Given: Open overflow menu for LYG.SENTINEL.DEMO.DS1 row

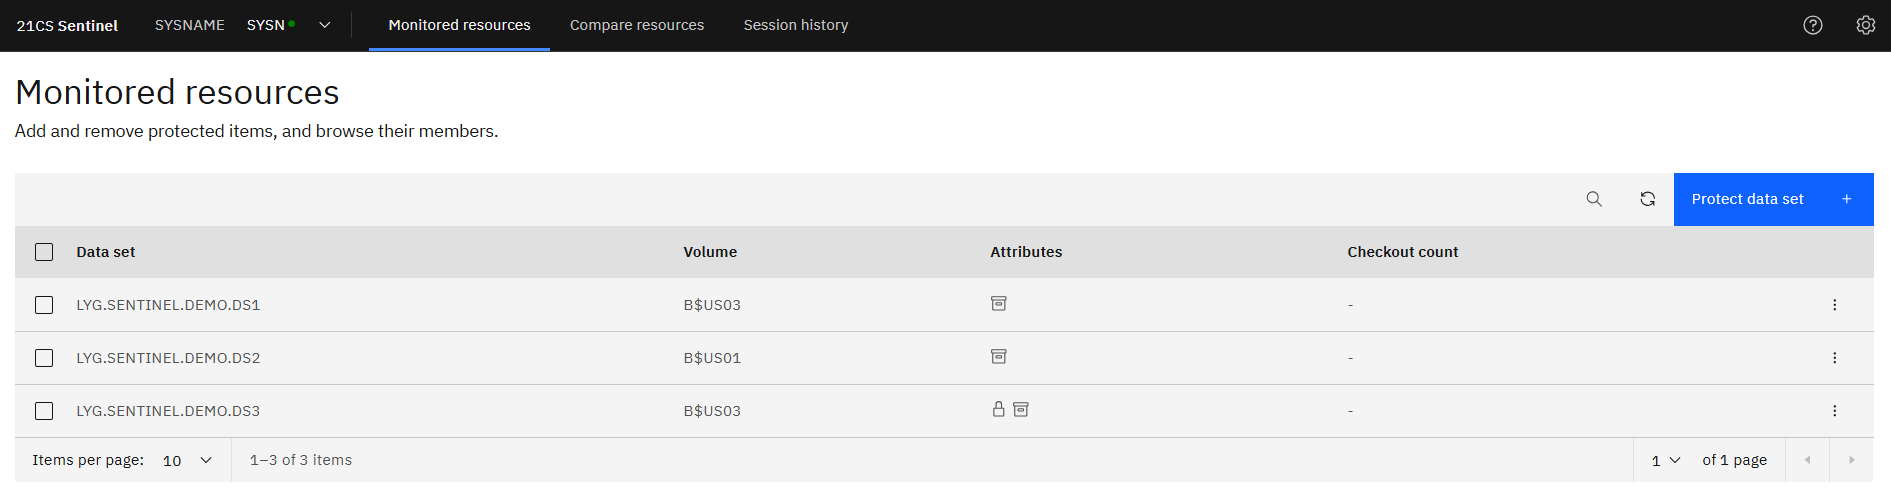Looking at the screenshot, I should coord(1834,305).
